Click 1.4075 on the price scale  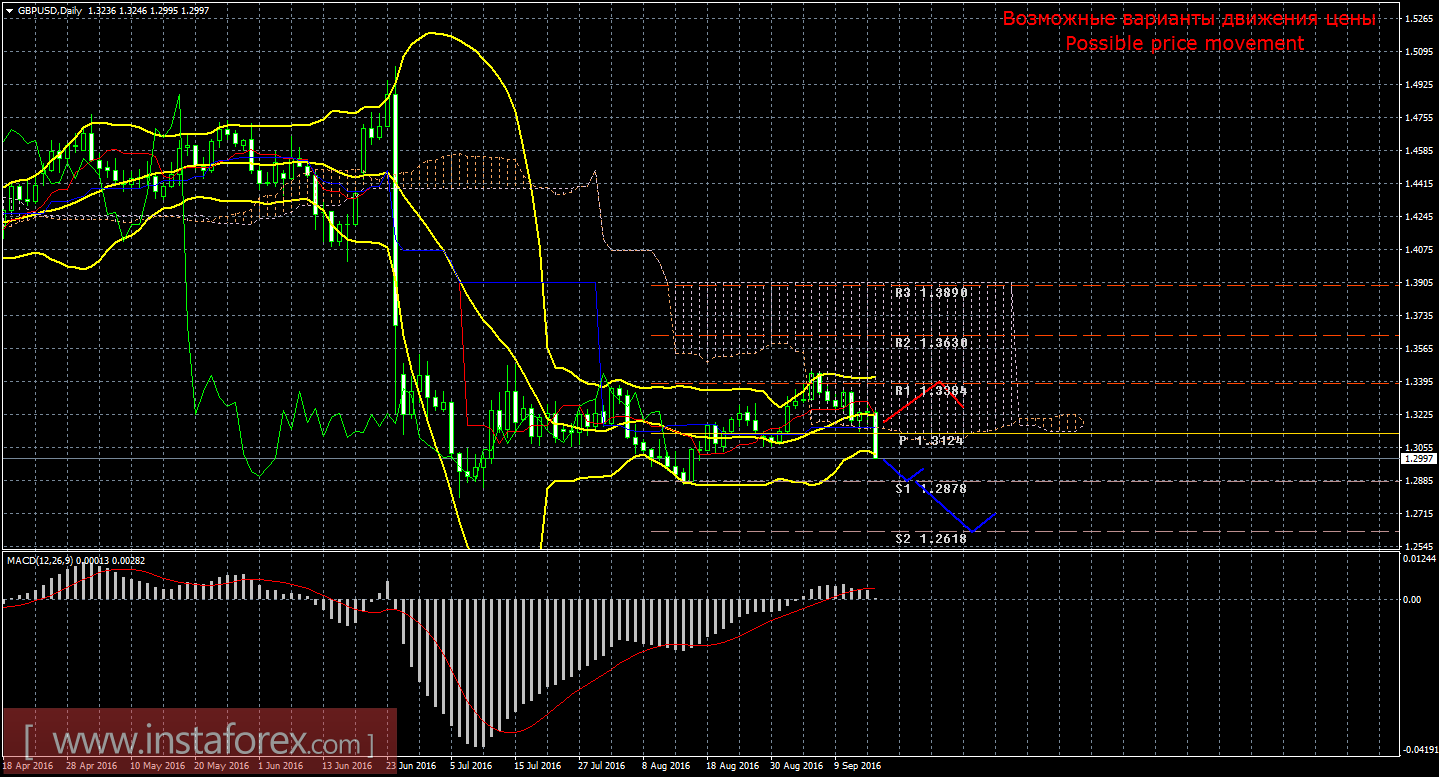coord(1418,250)
